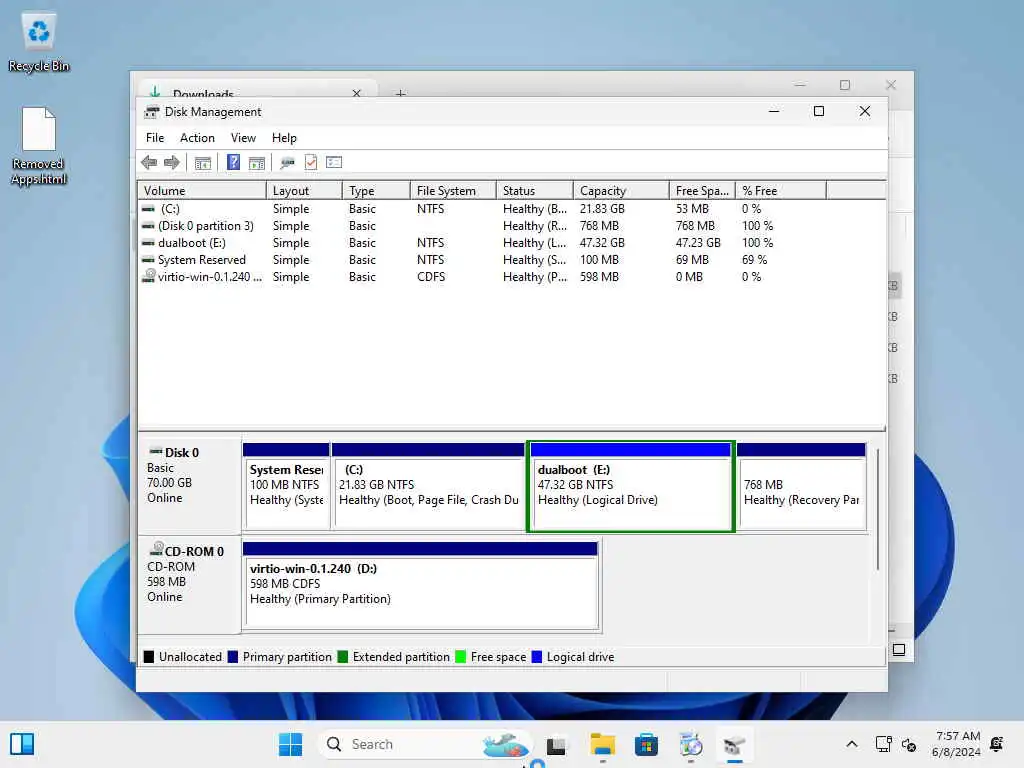Click the Back arrow in Disk Management toolbar
This screenshot has height=768, width=1024.
[x=149, y=163]
